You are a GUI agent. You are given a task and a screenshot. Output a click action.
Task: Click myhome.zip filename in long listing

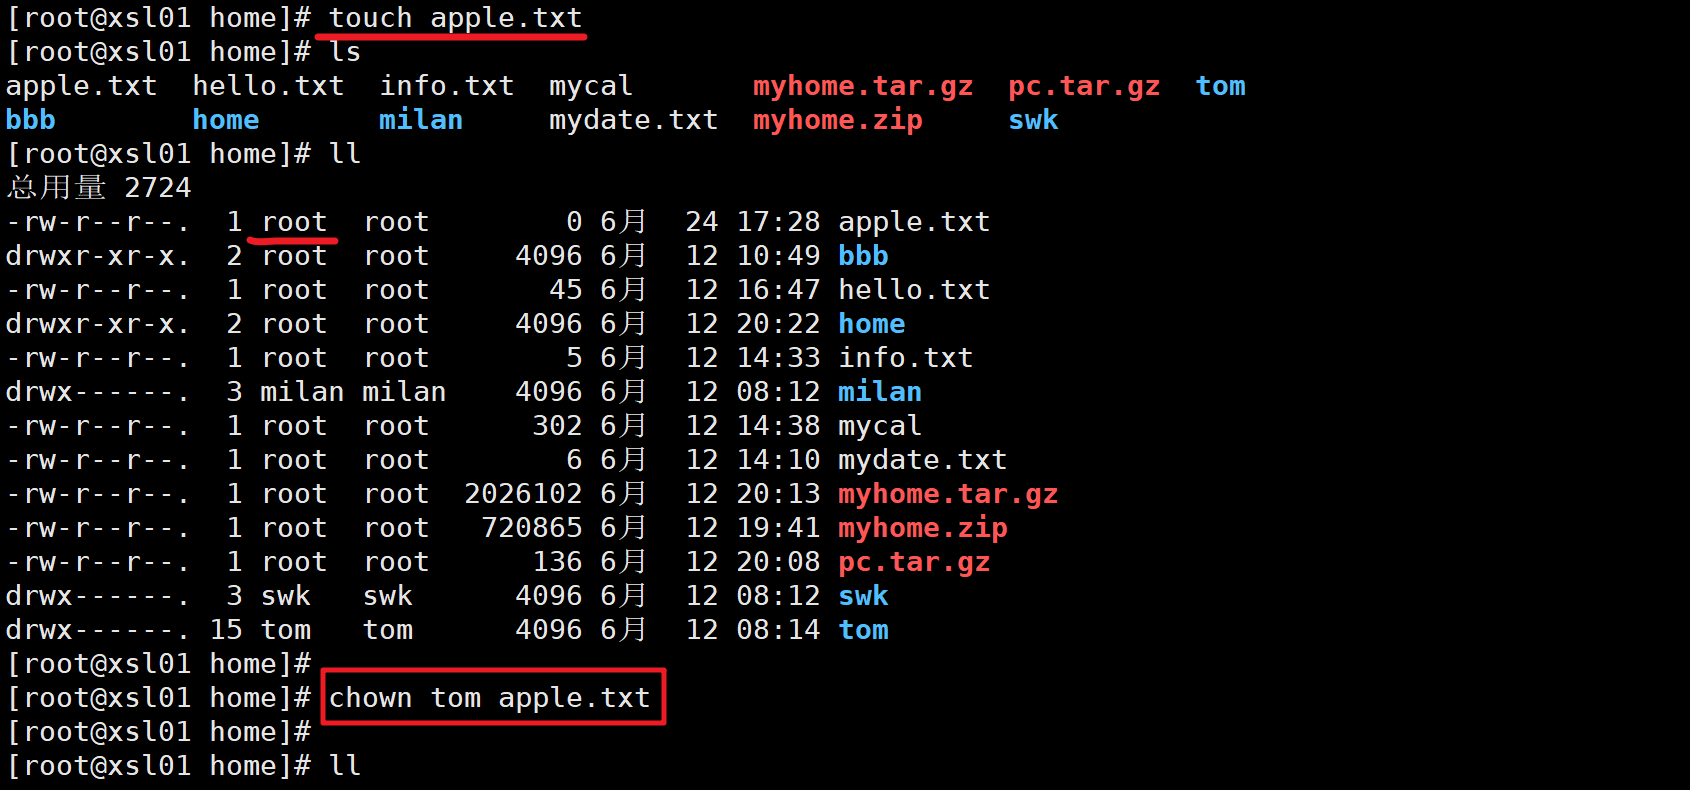click(x=923, y=528)
